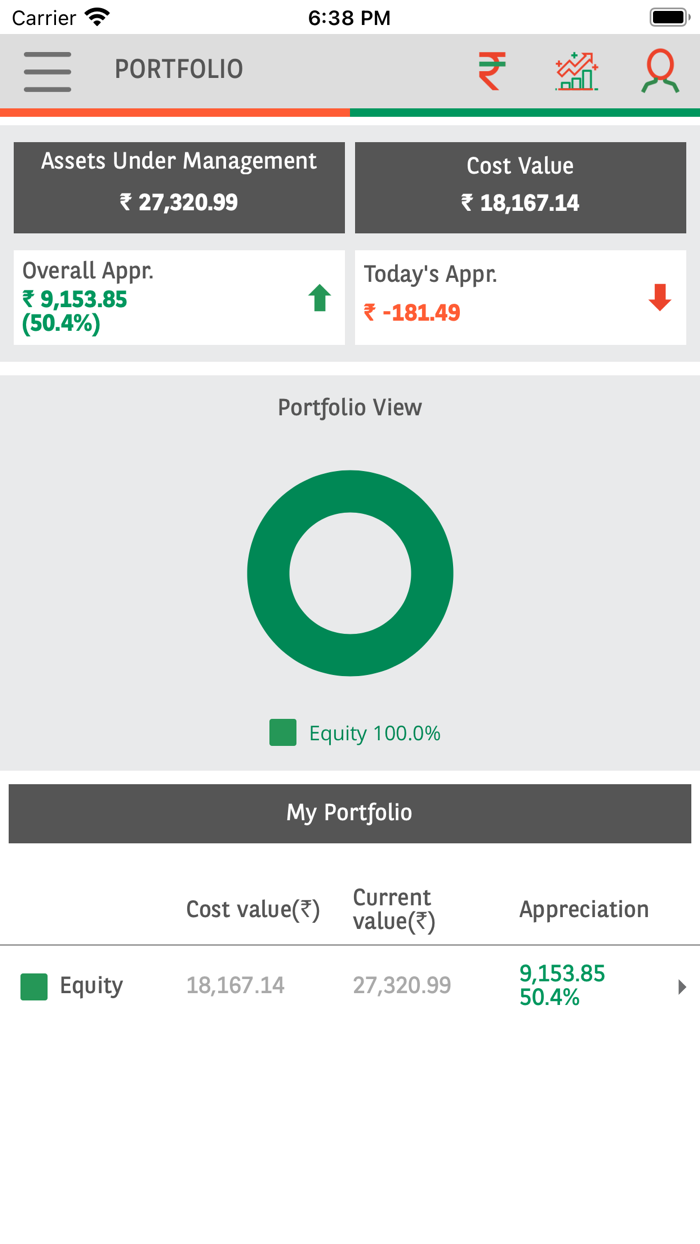Select the PORTFOLIO title in header
Image resolution: width=700 pixels, height=1244 pixels.
(178, 70)
